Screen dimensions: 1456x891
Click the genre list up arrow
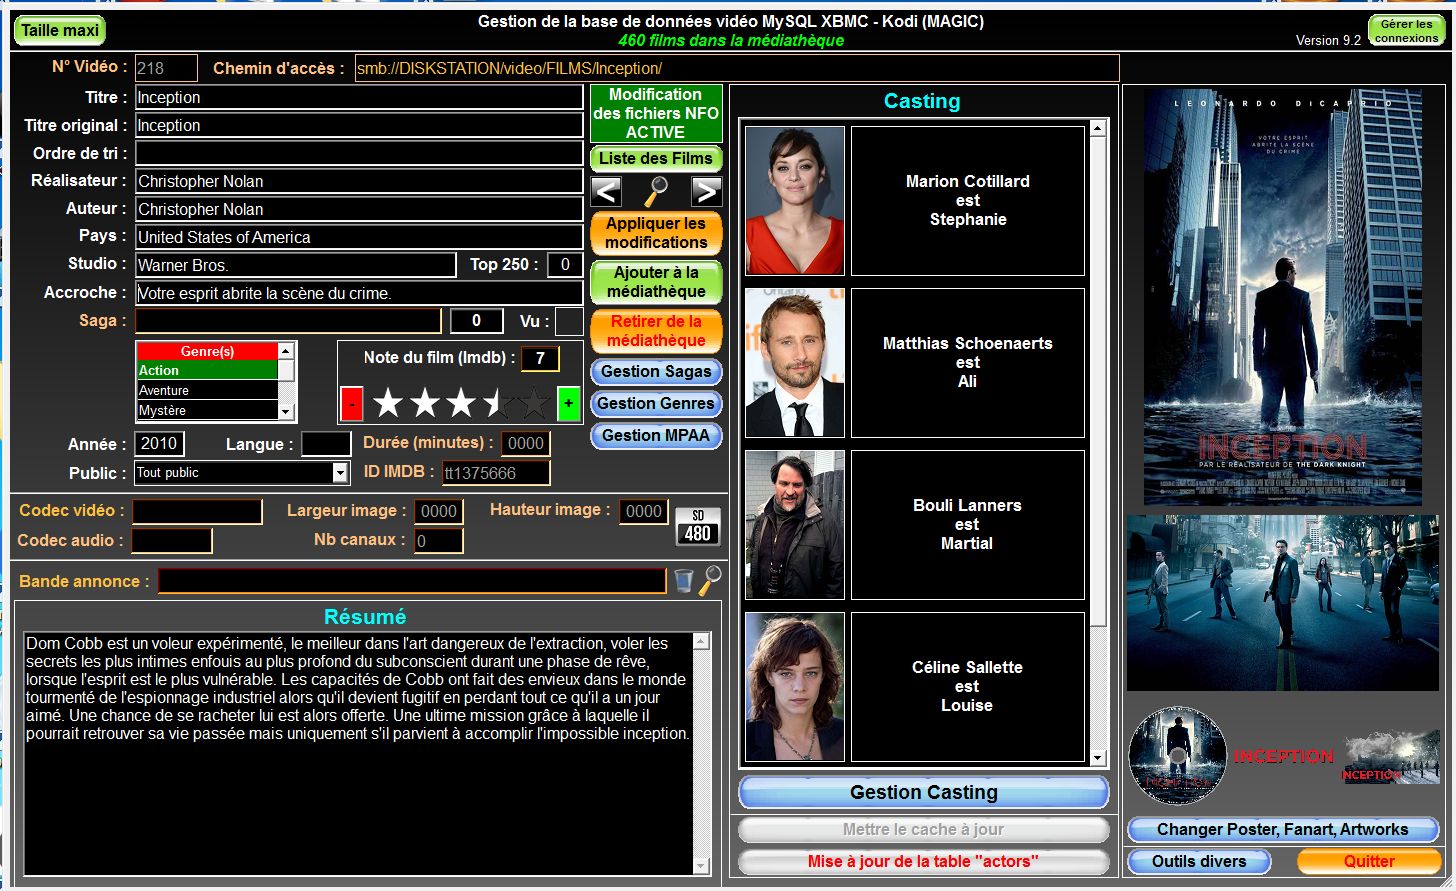pyautogui.click(x=286, y=350)
